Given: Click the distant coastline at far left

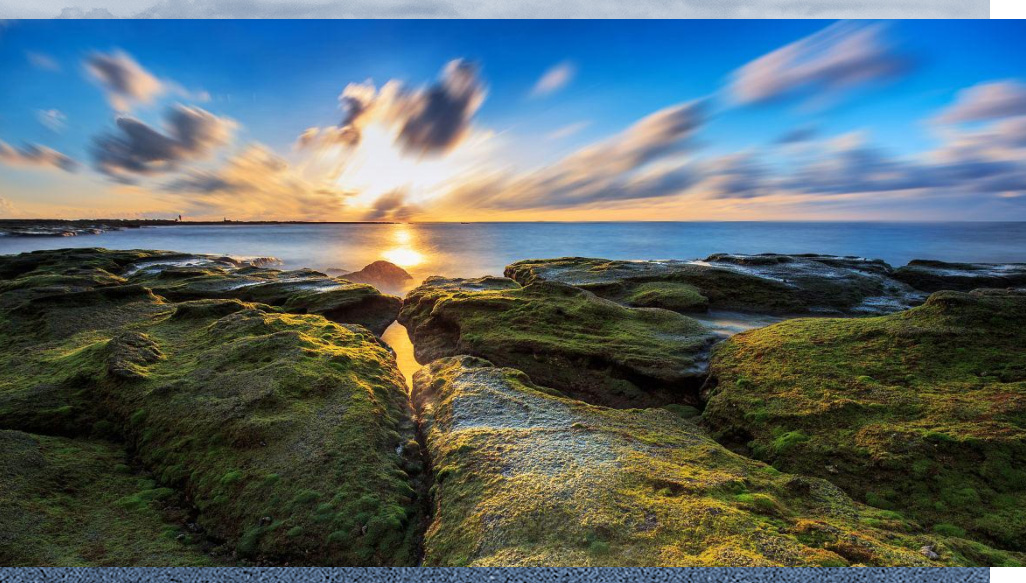Looking at the screenshot, I should 60,224.
